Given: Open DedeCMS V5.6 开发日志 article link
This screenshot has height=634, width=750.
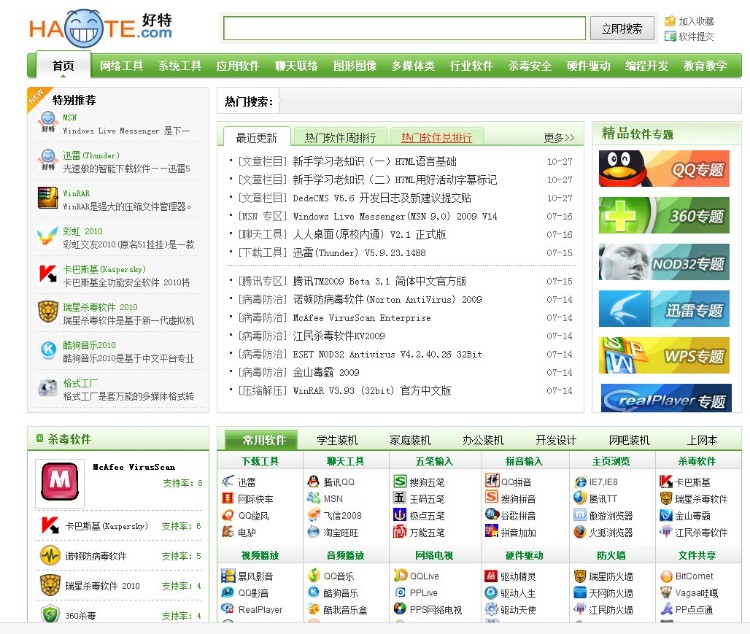Looking at the screenshot, I should point(382,198).
